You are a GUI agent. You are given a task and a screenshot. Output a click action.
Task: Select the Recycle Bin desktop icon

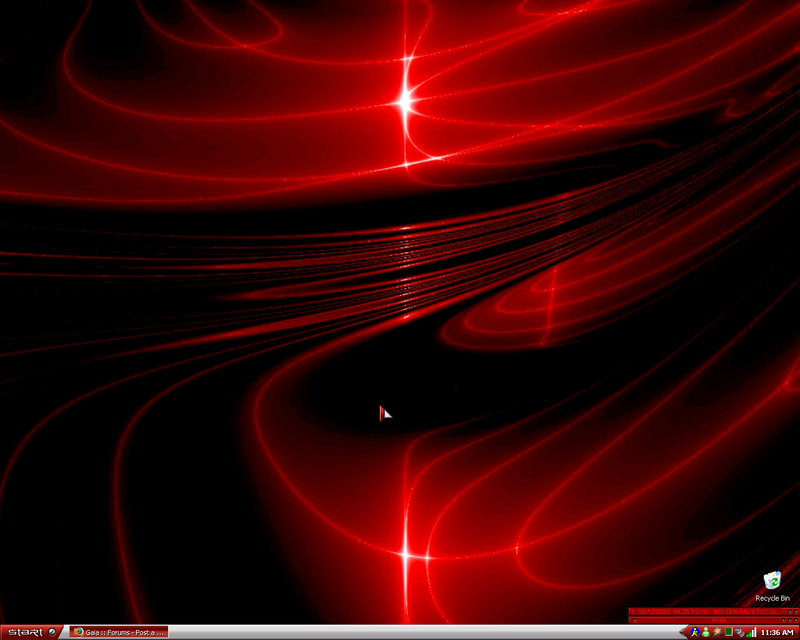(x=771, y=582)
